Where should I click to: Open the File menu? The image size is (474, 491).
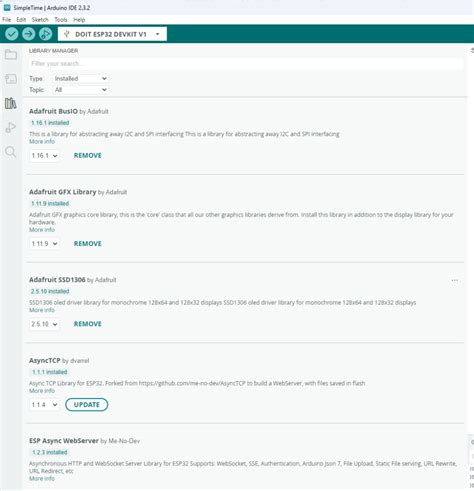pyautogui.click(x=7, y=20)
